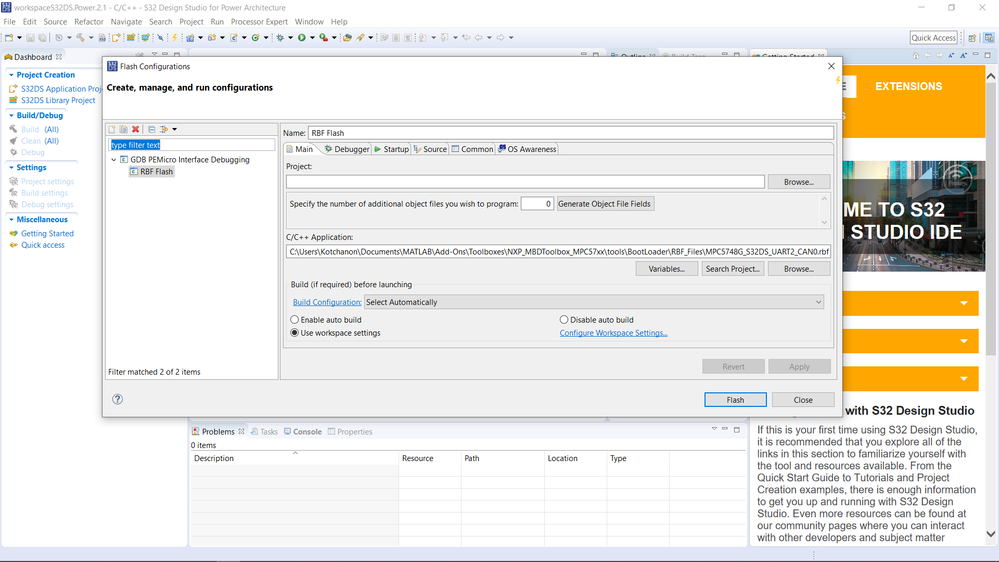Open the Run toolbar dropdown arrow
This screenshot has width=999, height=562.
click(x=312, y=38)
